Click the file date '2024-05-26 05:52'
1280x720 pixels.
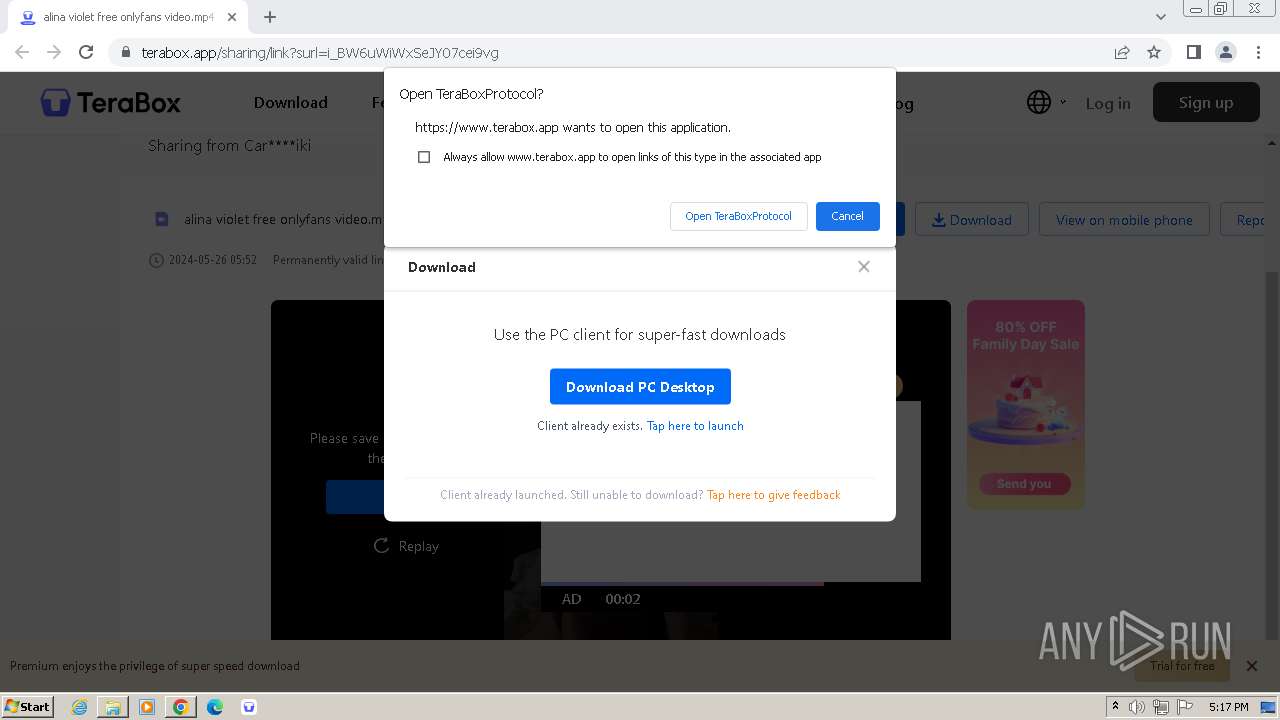click(x=213, y=259)
